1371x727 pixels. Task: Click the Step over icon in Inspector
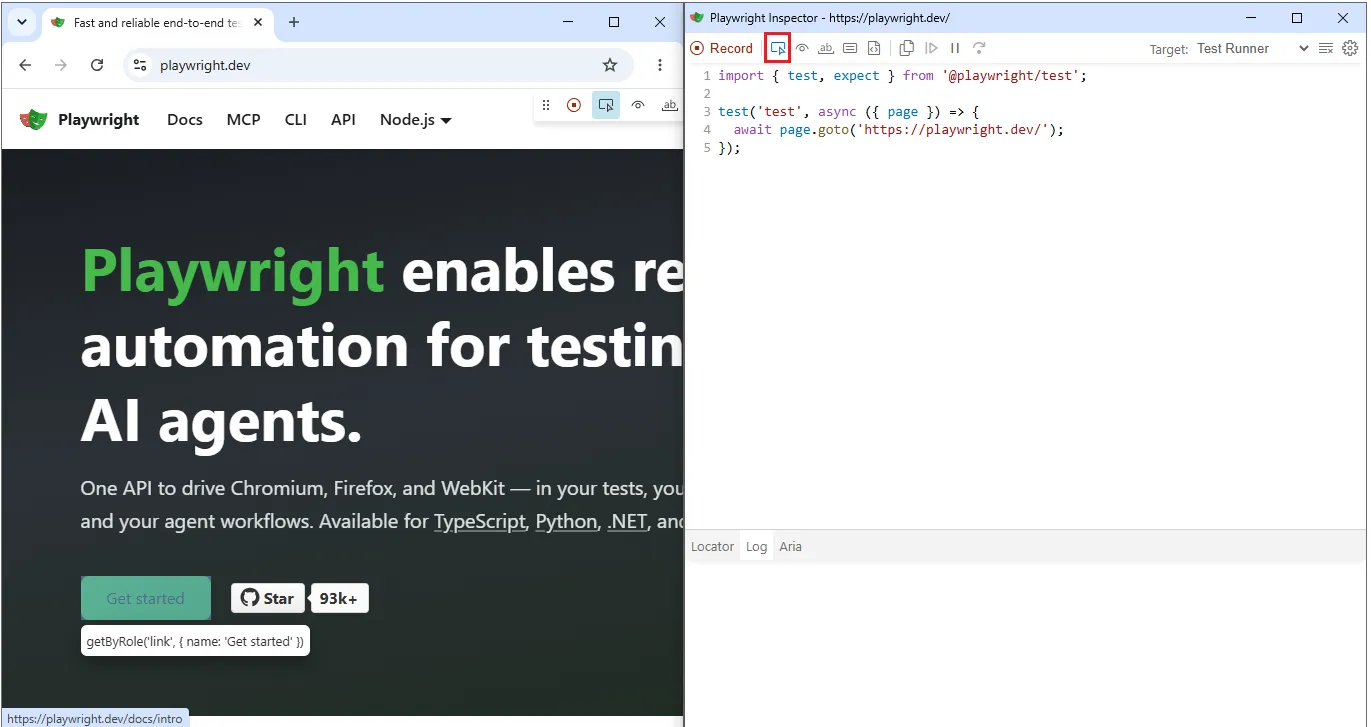(979, 48)
